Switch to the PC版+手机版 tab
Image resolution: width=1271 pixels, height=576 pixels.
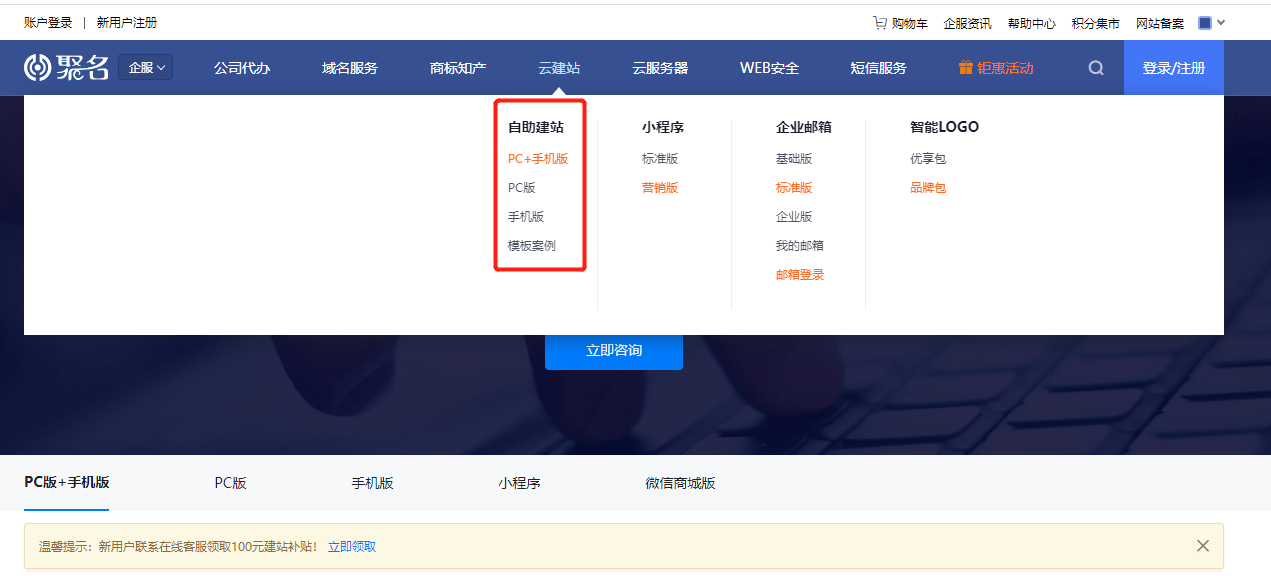67,483
